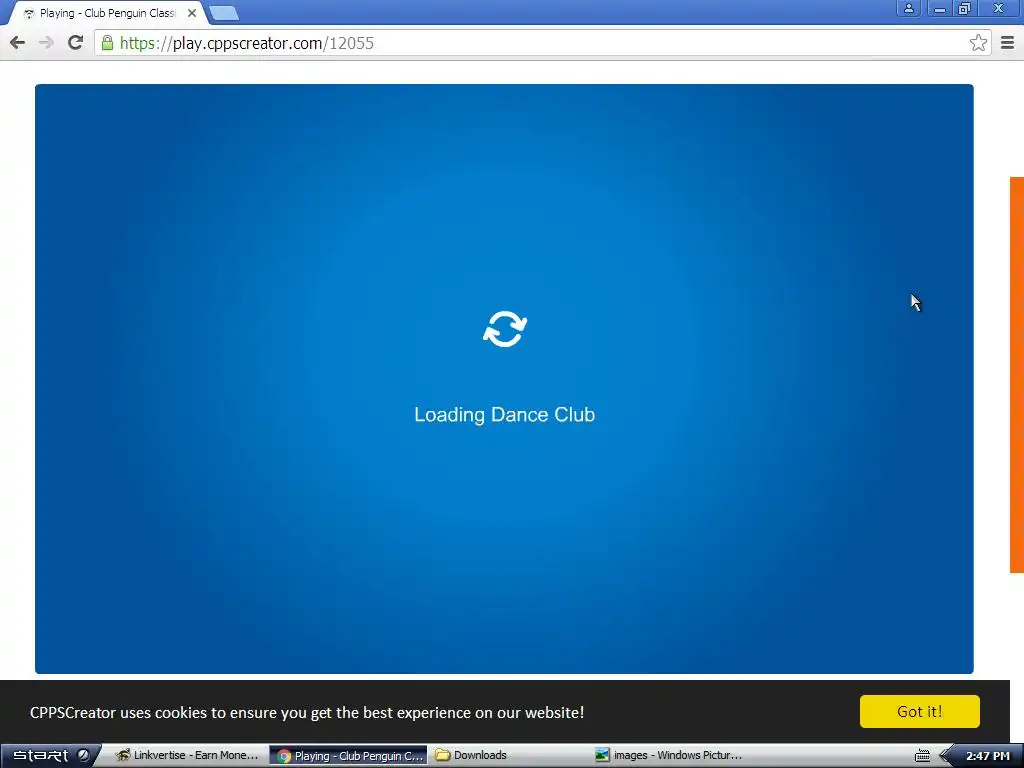Bookmark this page with the star
Image resolution: width=1024 pixels, height=768 pixels.
pos(978,43)
